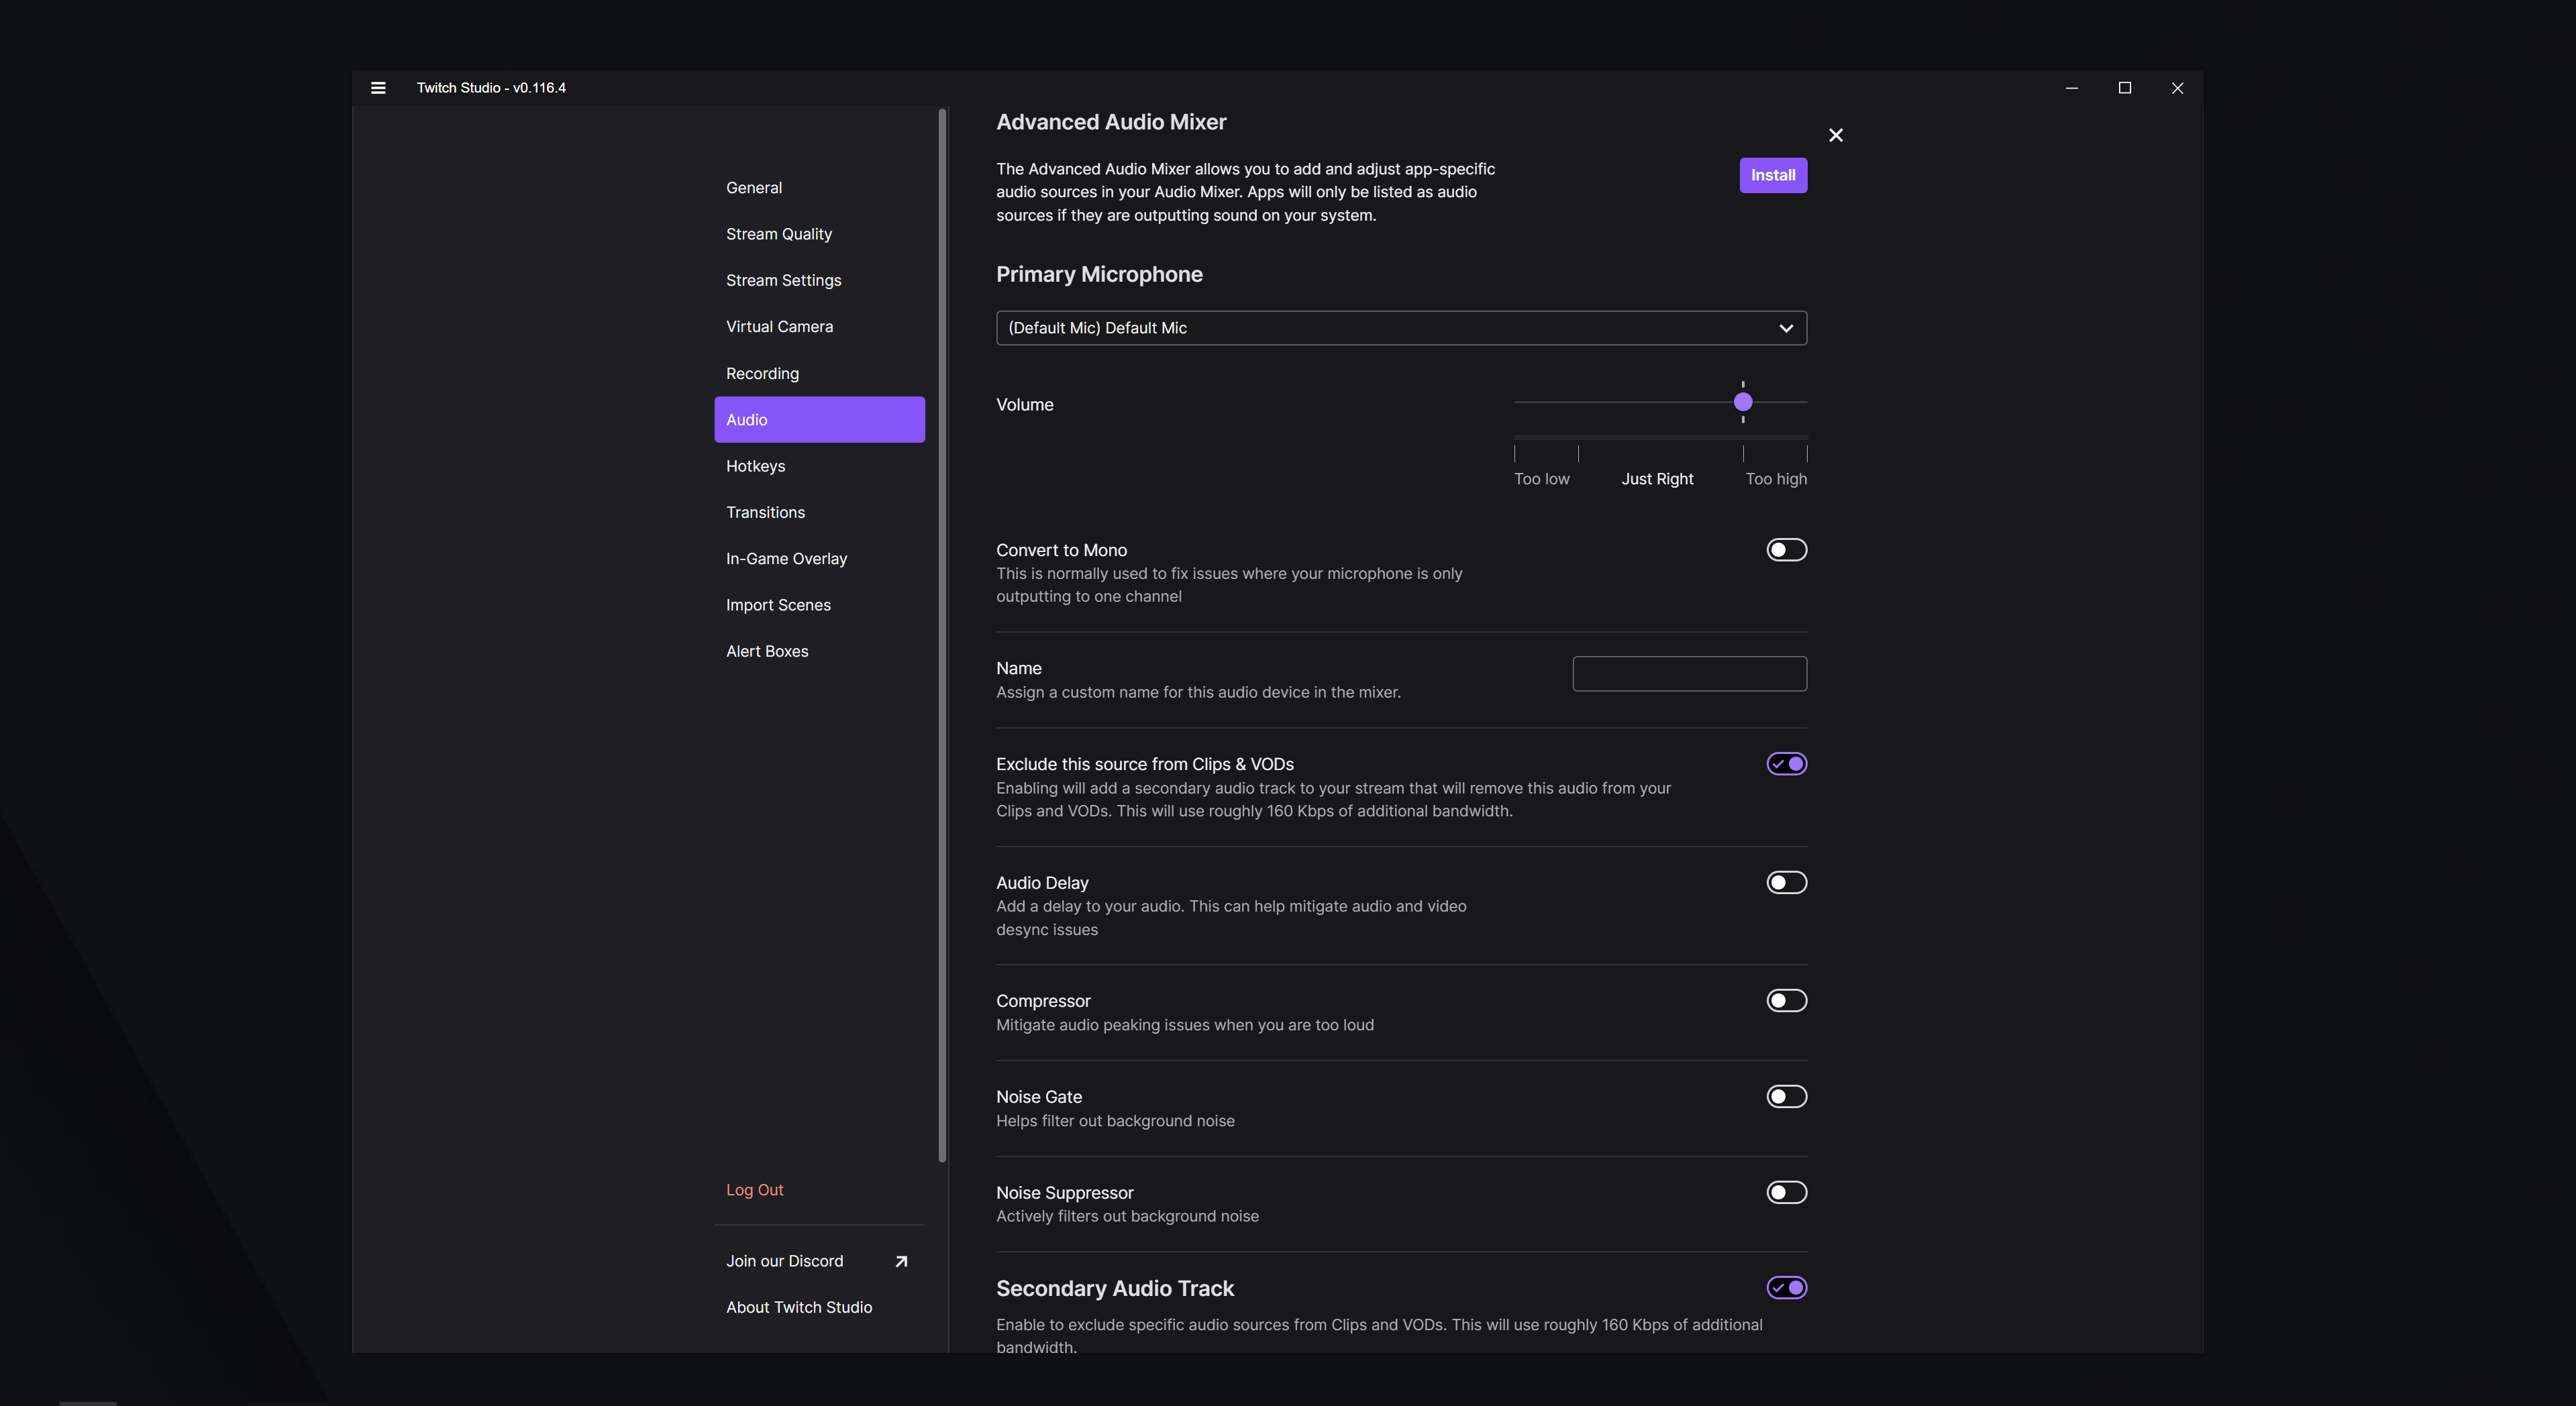Turn on the Compressor
The image size is (2576, 1406).
point(1786,1000)
